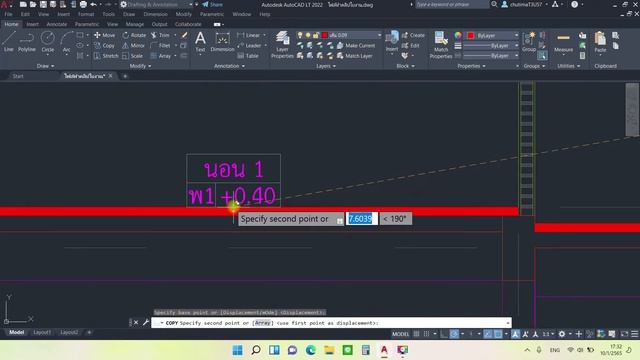Viewport: 640px width, 360px height.
Task: Click the Create block button
Action: coord(413,35)
